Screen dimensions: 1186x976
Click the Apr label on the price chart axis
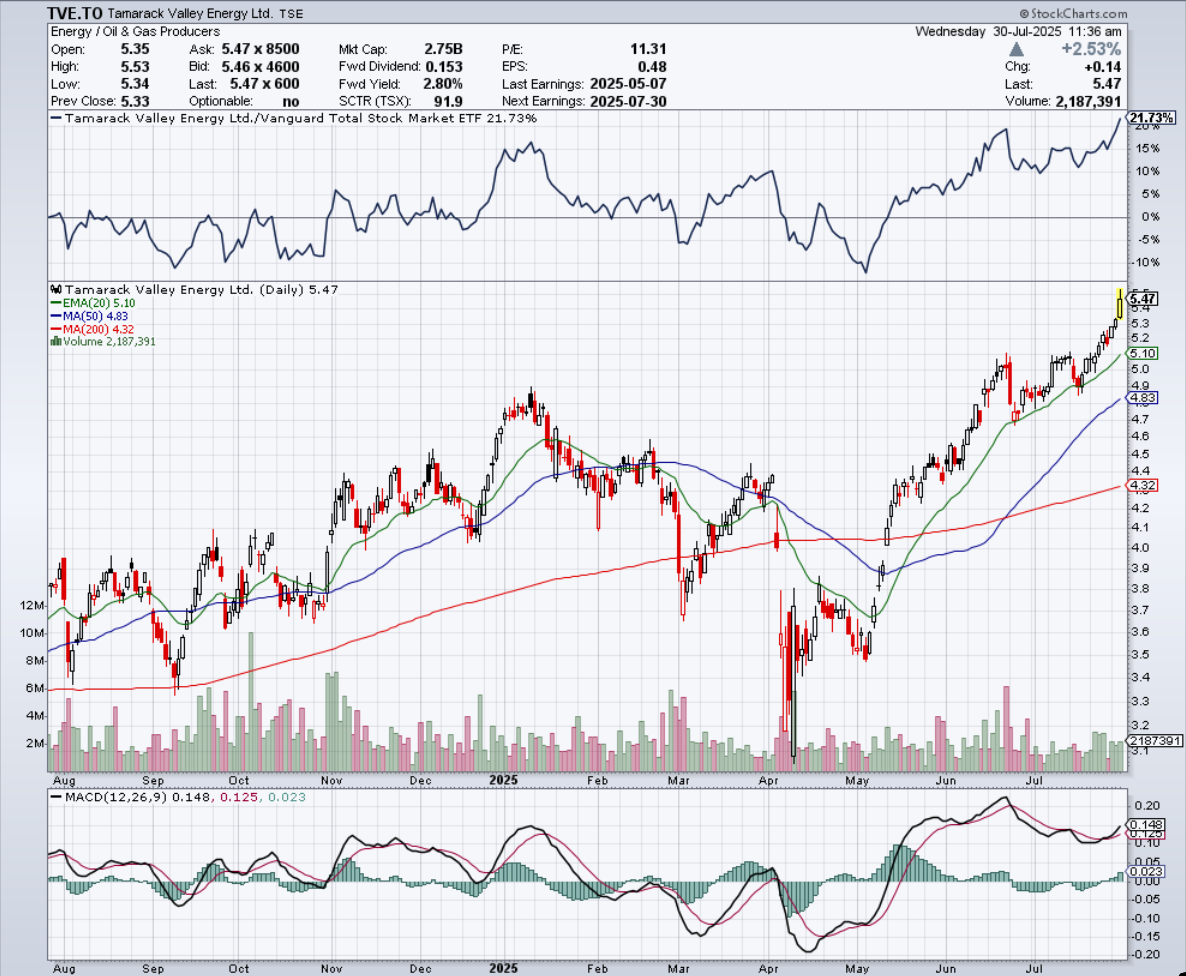768,780
